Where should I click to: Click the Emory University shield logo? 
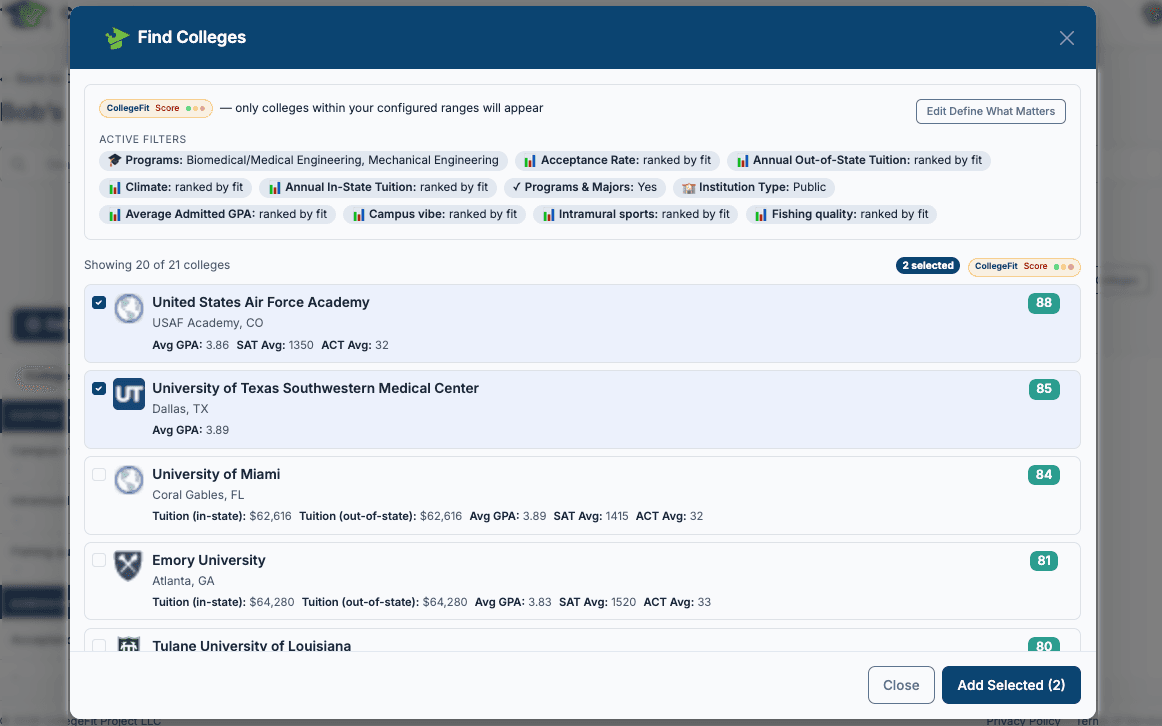(x=129, y=566)
